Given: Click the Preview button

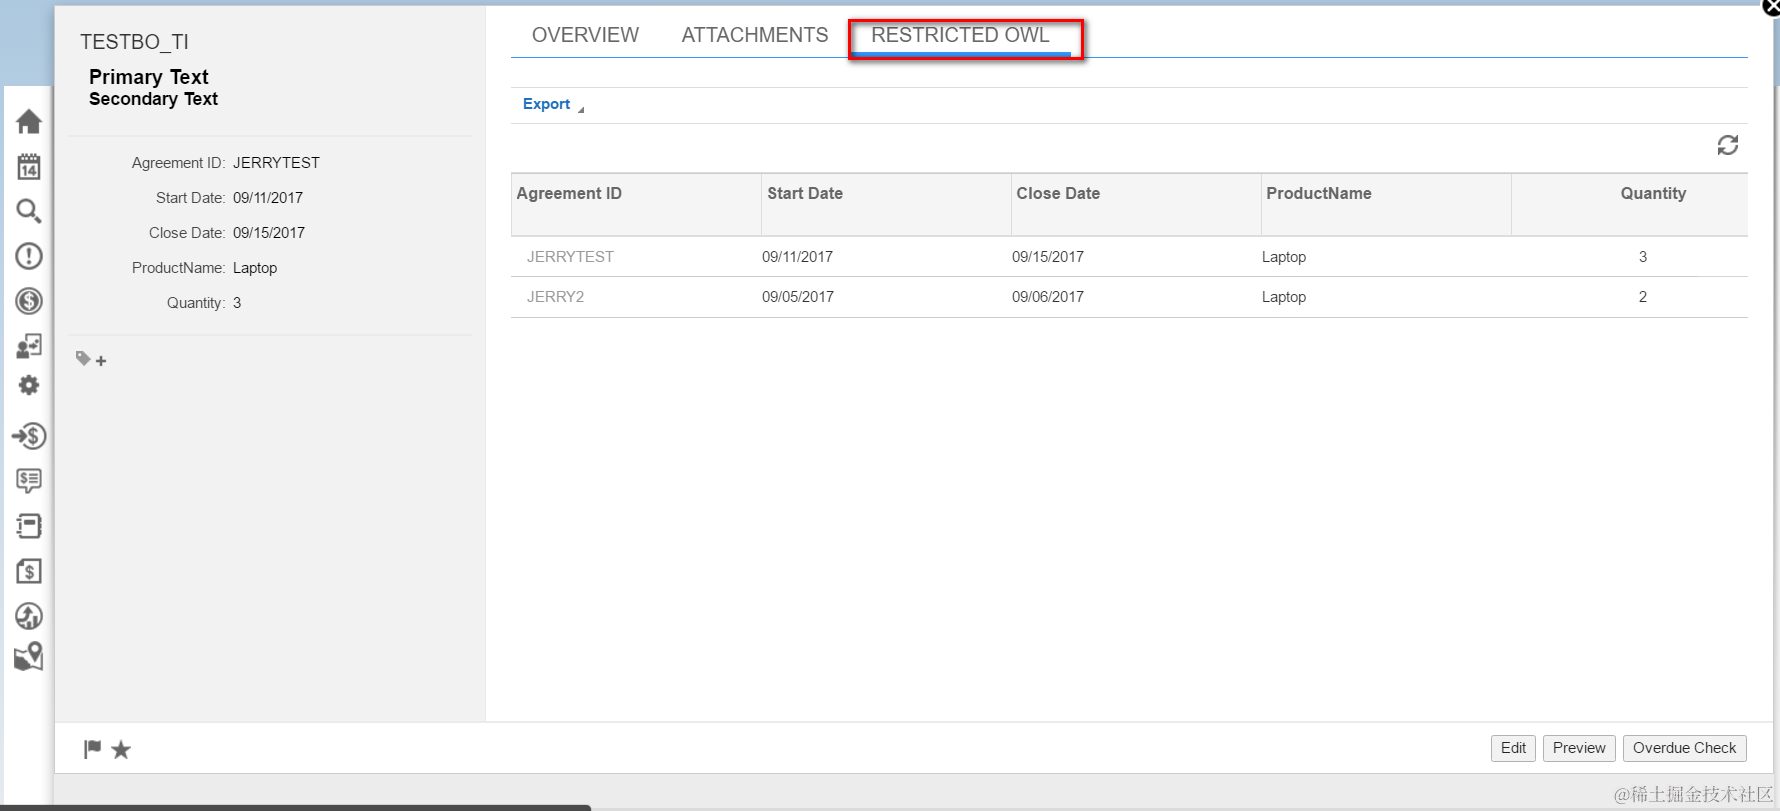Looking at the screenshot, I should pos(1579,748).
